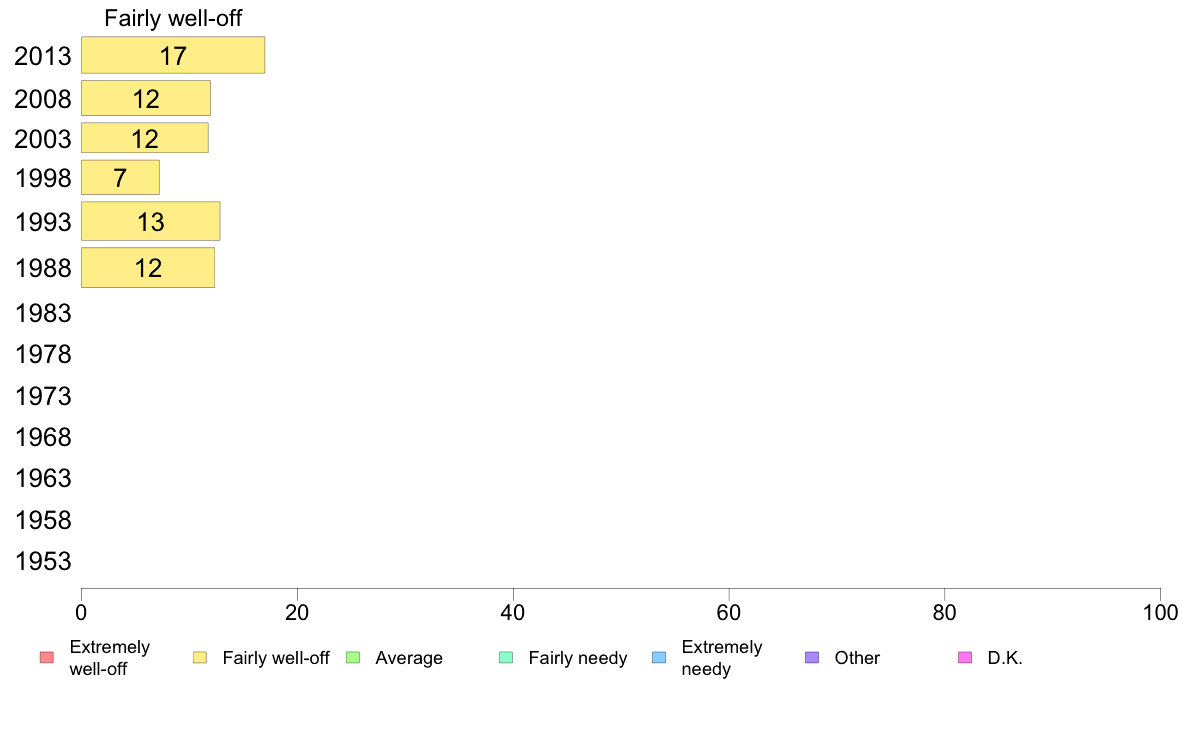Select the 1998 bar showing 7

(x=120, y=177)
